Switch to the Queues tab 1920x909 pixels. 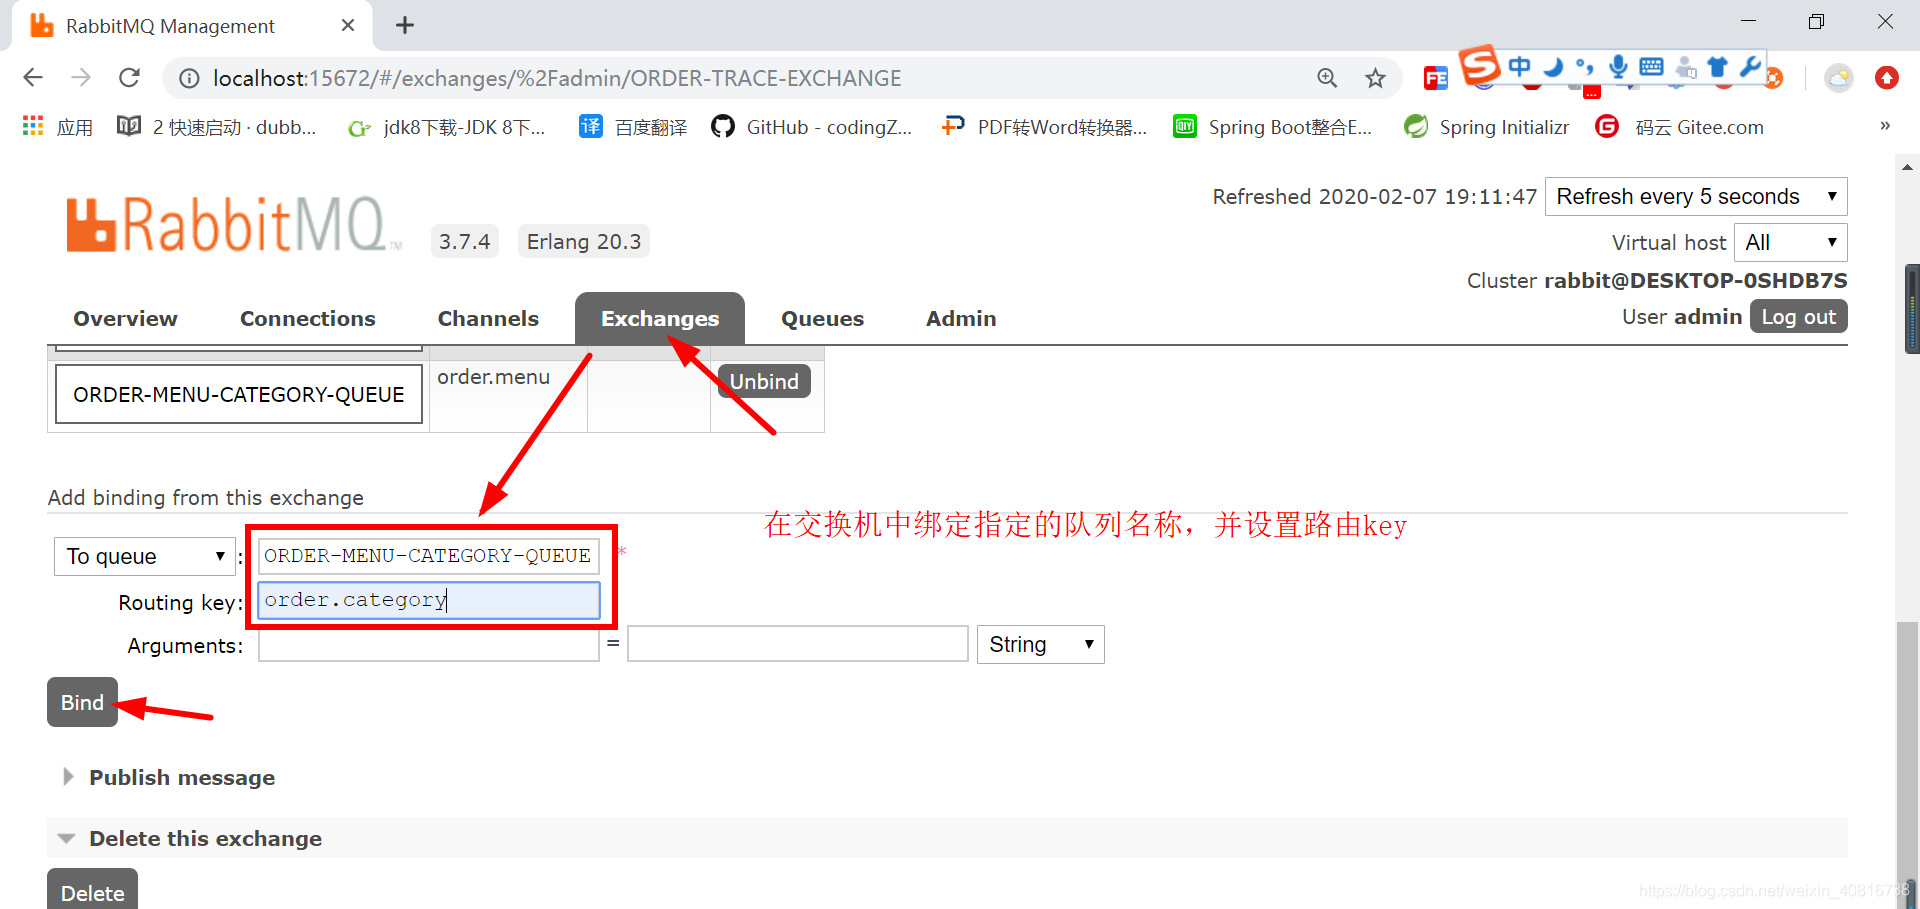(x=822, y=319)
